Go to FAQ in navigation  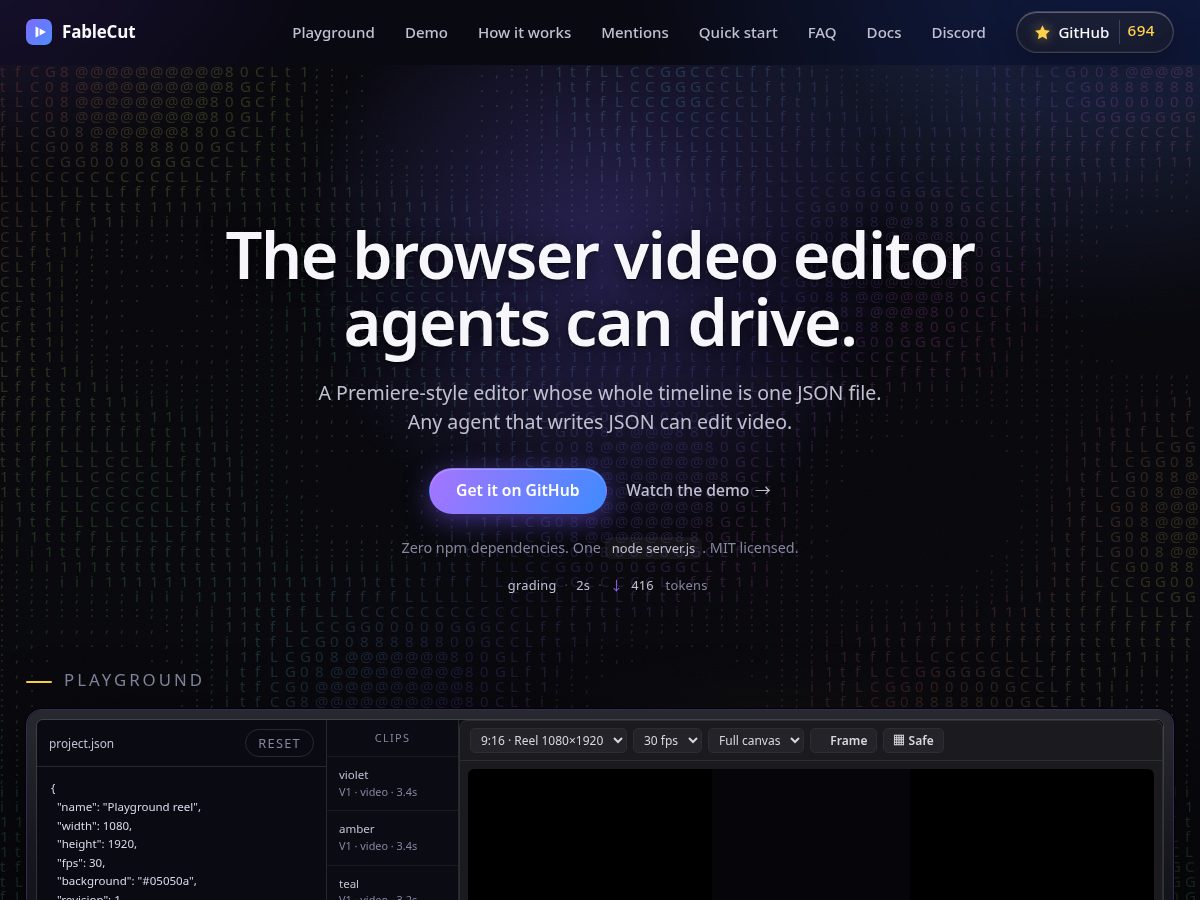[822, 33]
